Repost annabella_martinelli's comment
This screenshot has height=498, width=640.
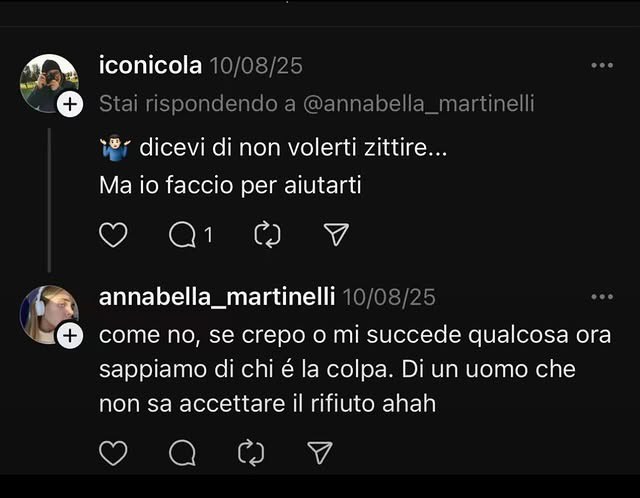250,454
